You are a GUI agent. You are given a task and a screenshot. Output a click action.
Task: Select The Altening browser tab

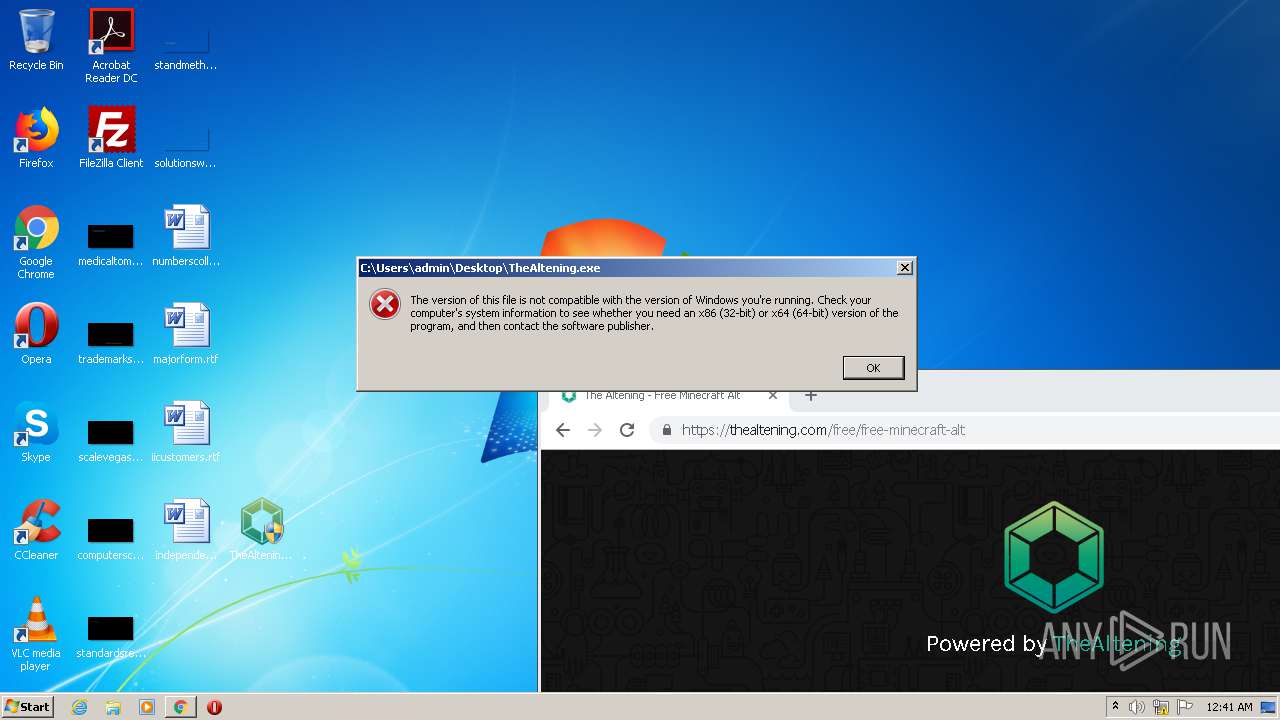point(665,396)
